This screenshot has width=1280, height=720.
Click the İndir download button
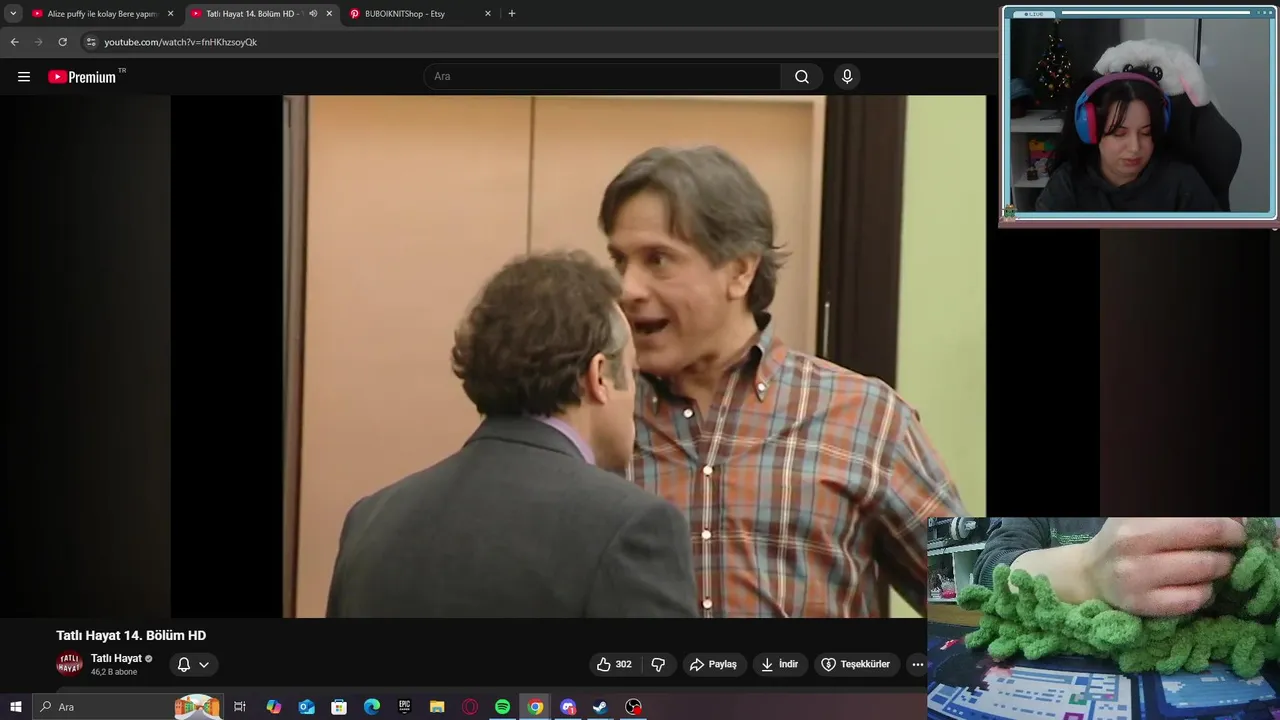tap(780, 664)
